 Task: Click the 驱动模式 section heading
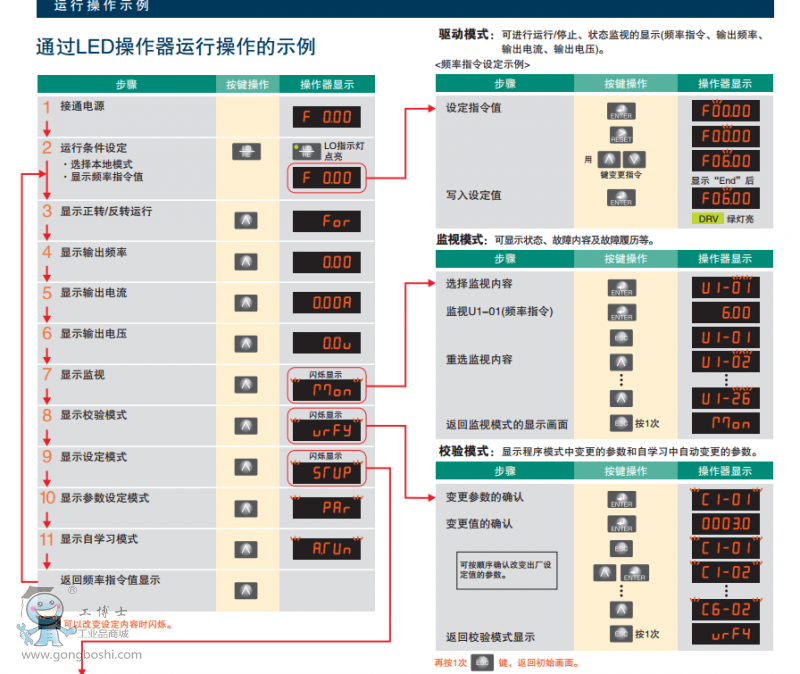(x=465, y=35)
